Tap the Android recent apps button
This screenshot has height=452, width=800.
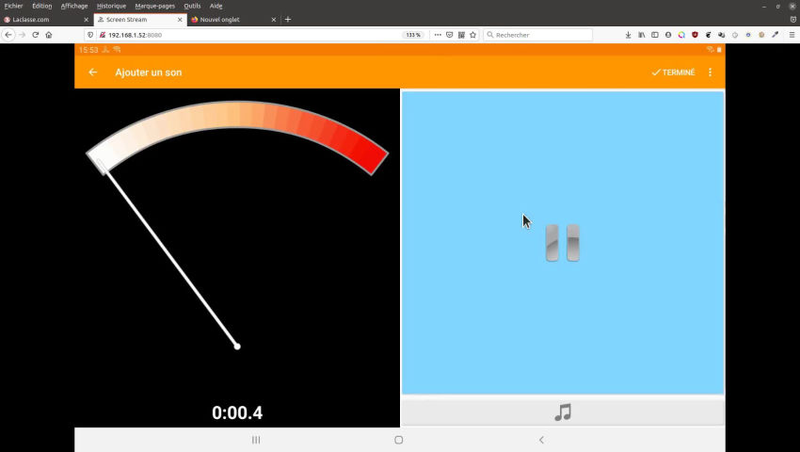pos(256,440)
